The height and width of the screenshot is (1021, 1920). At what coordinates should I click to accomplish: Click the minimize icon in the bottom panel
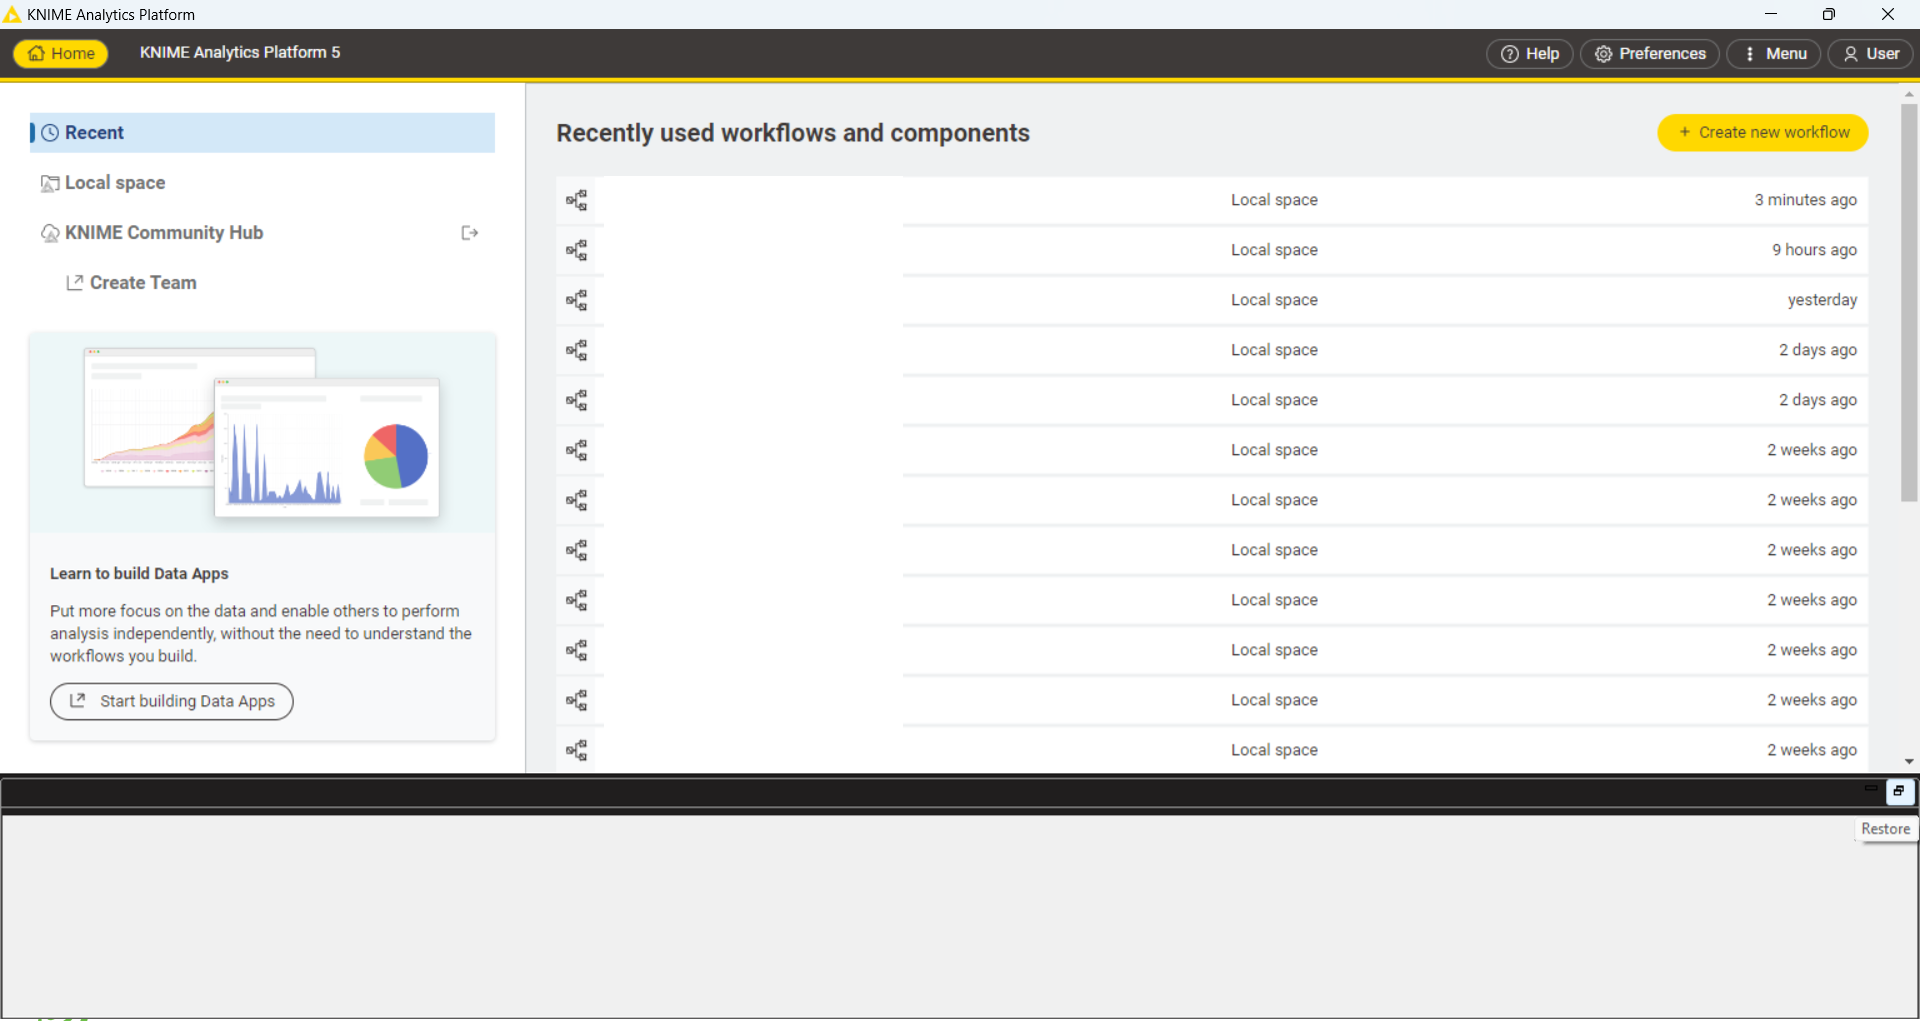(1870, 789)
